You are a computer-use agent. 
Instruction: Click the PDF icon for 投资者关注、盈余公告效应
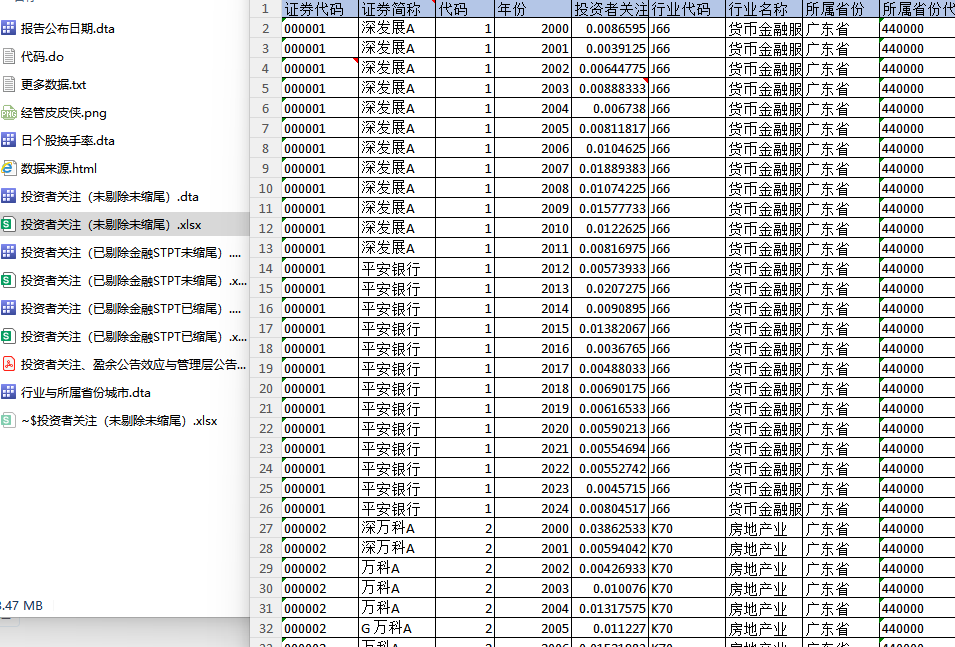[9, 365]
